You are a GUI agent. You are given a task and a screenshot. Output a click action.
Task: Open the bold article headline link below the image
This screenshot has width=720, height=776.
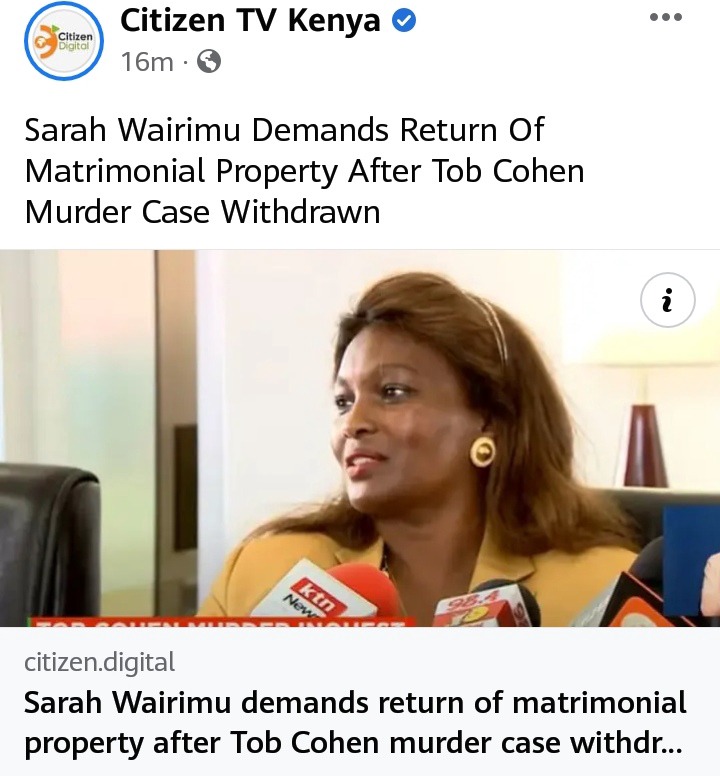355,723
